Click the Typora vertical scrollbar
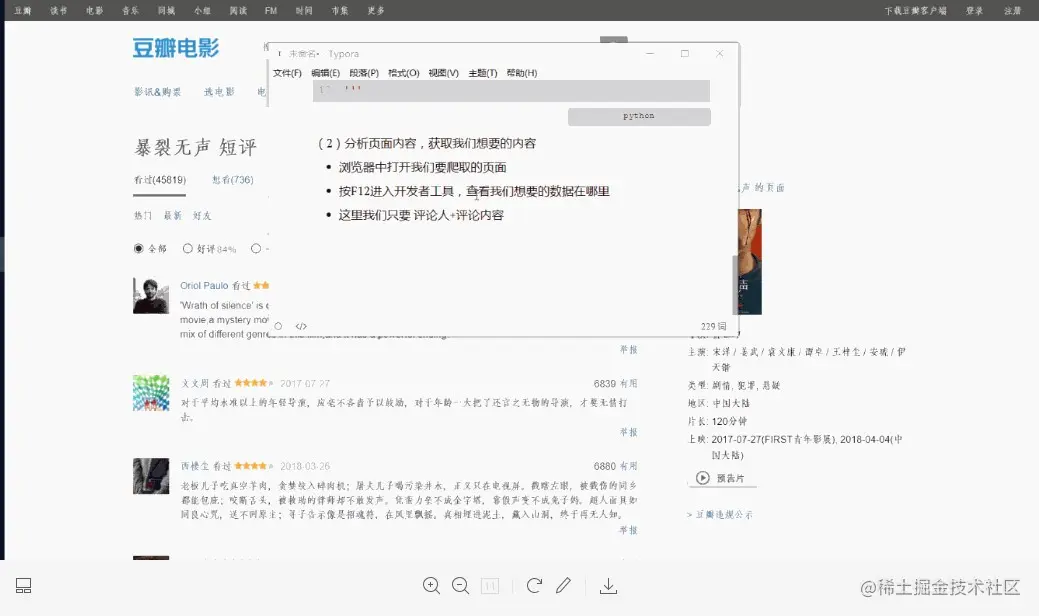Screen dimensions: 1039x616 (734, 285)
